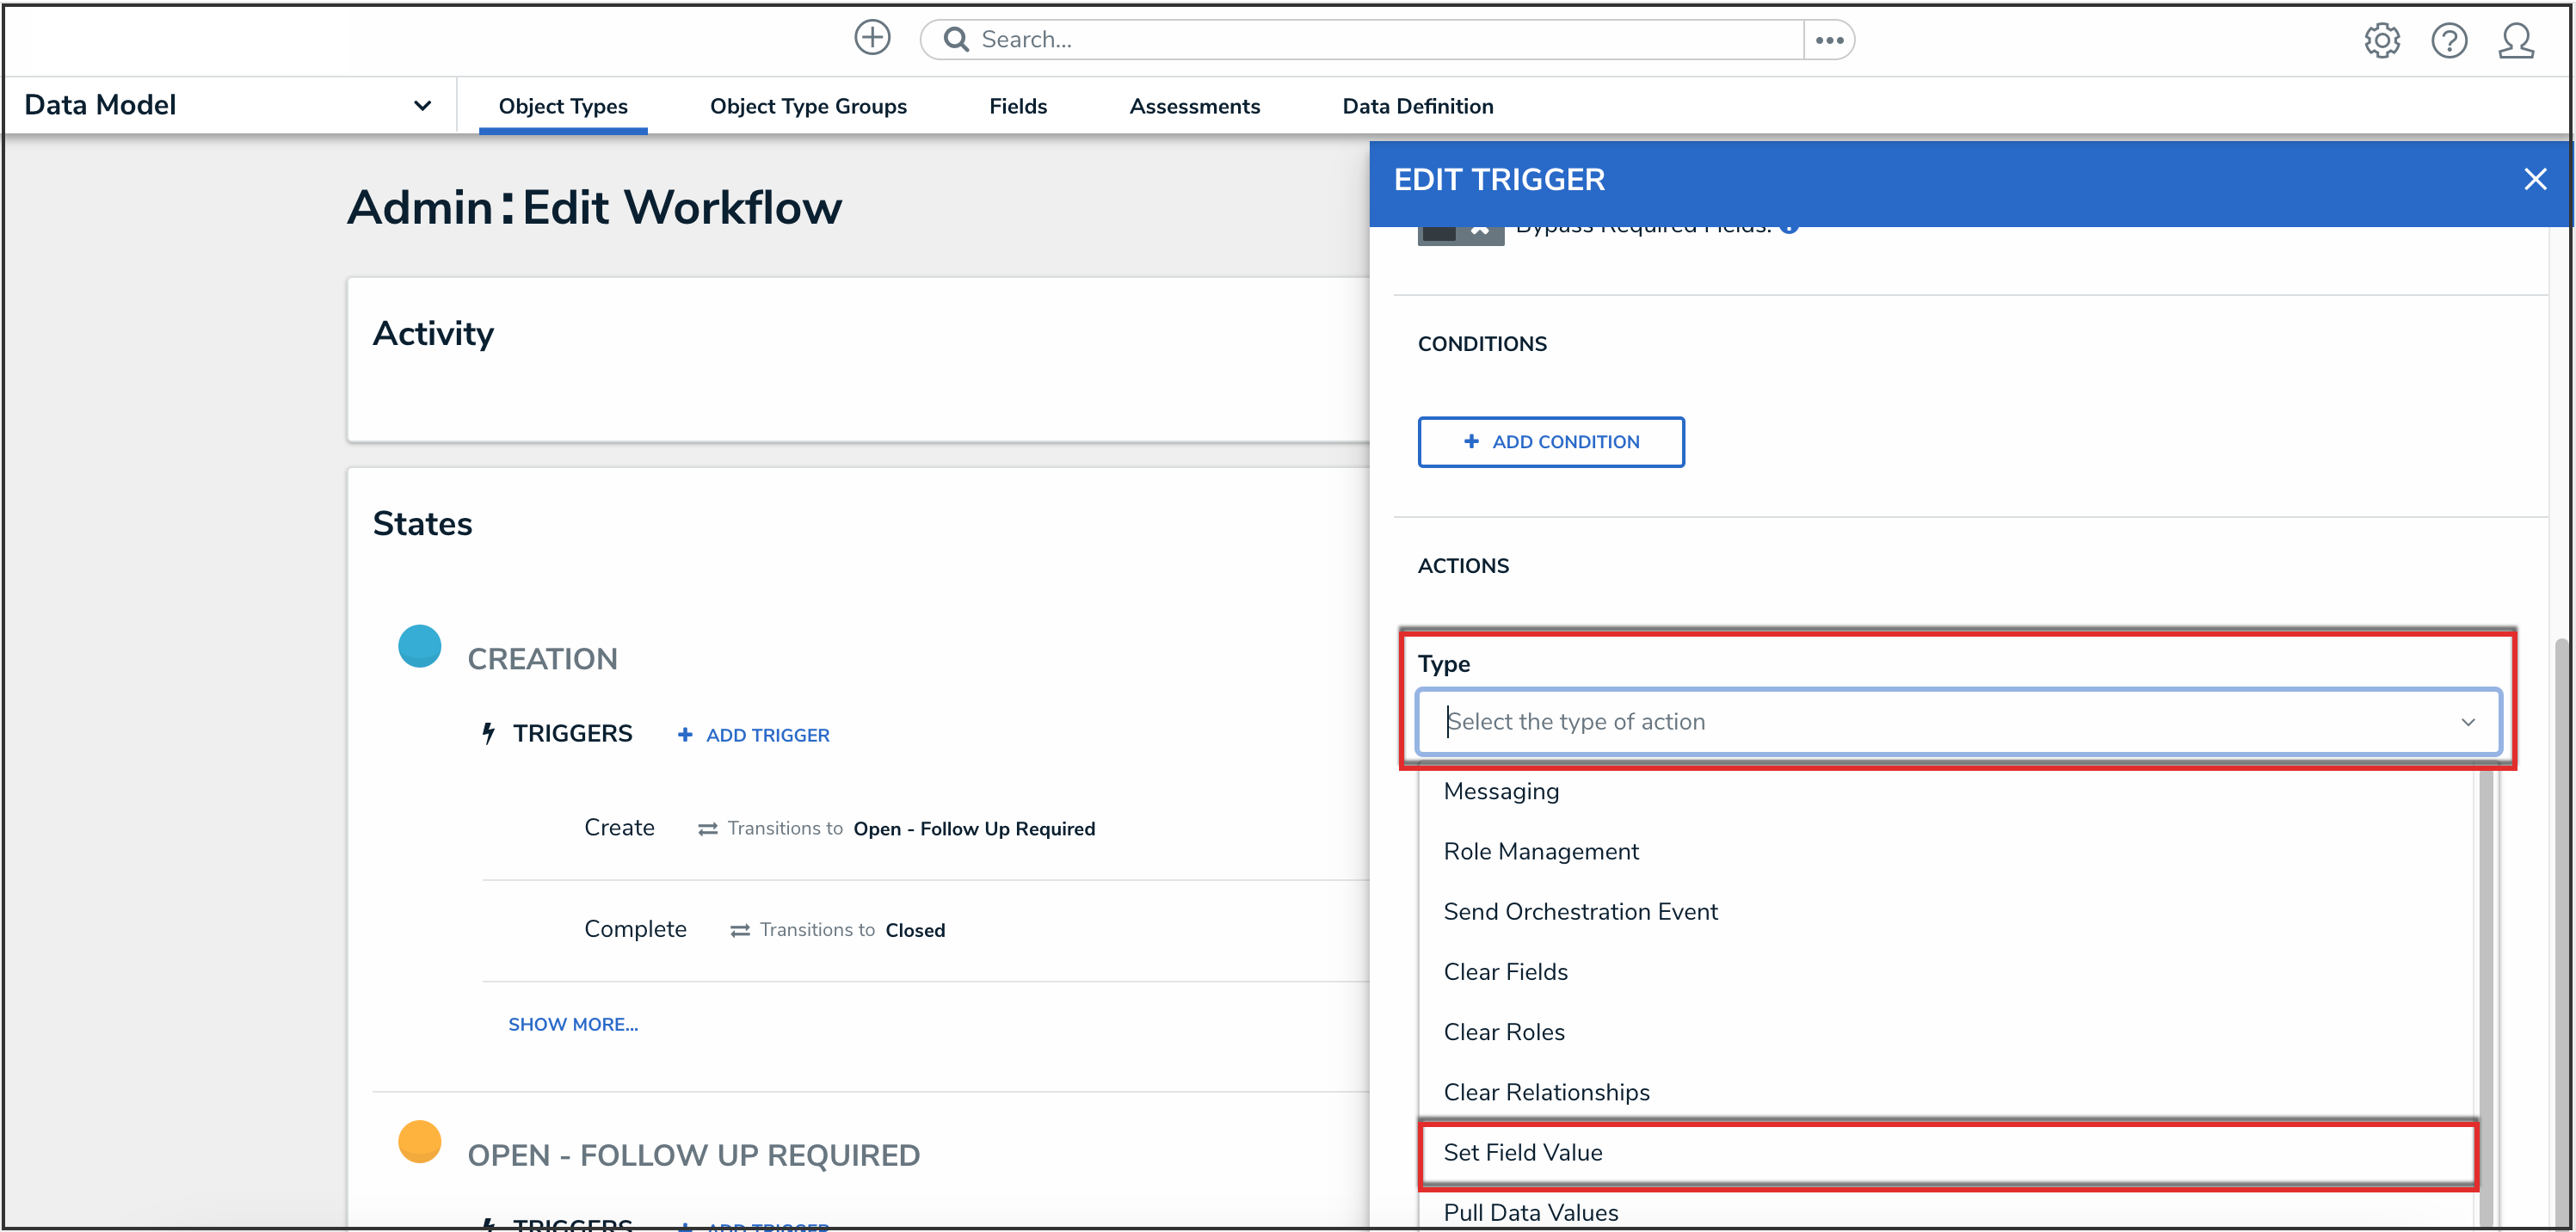This screenshot has width=2576, height=1232.
Task: Open the help question mark icon
Action: [x=2449, y=40]
